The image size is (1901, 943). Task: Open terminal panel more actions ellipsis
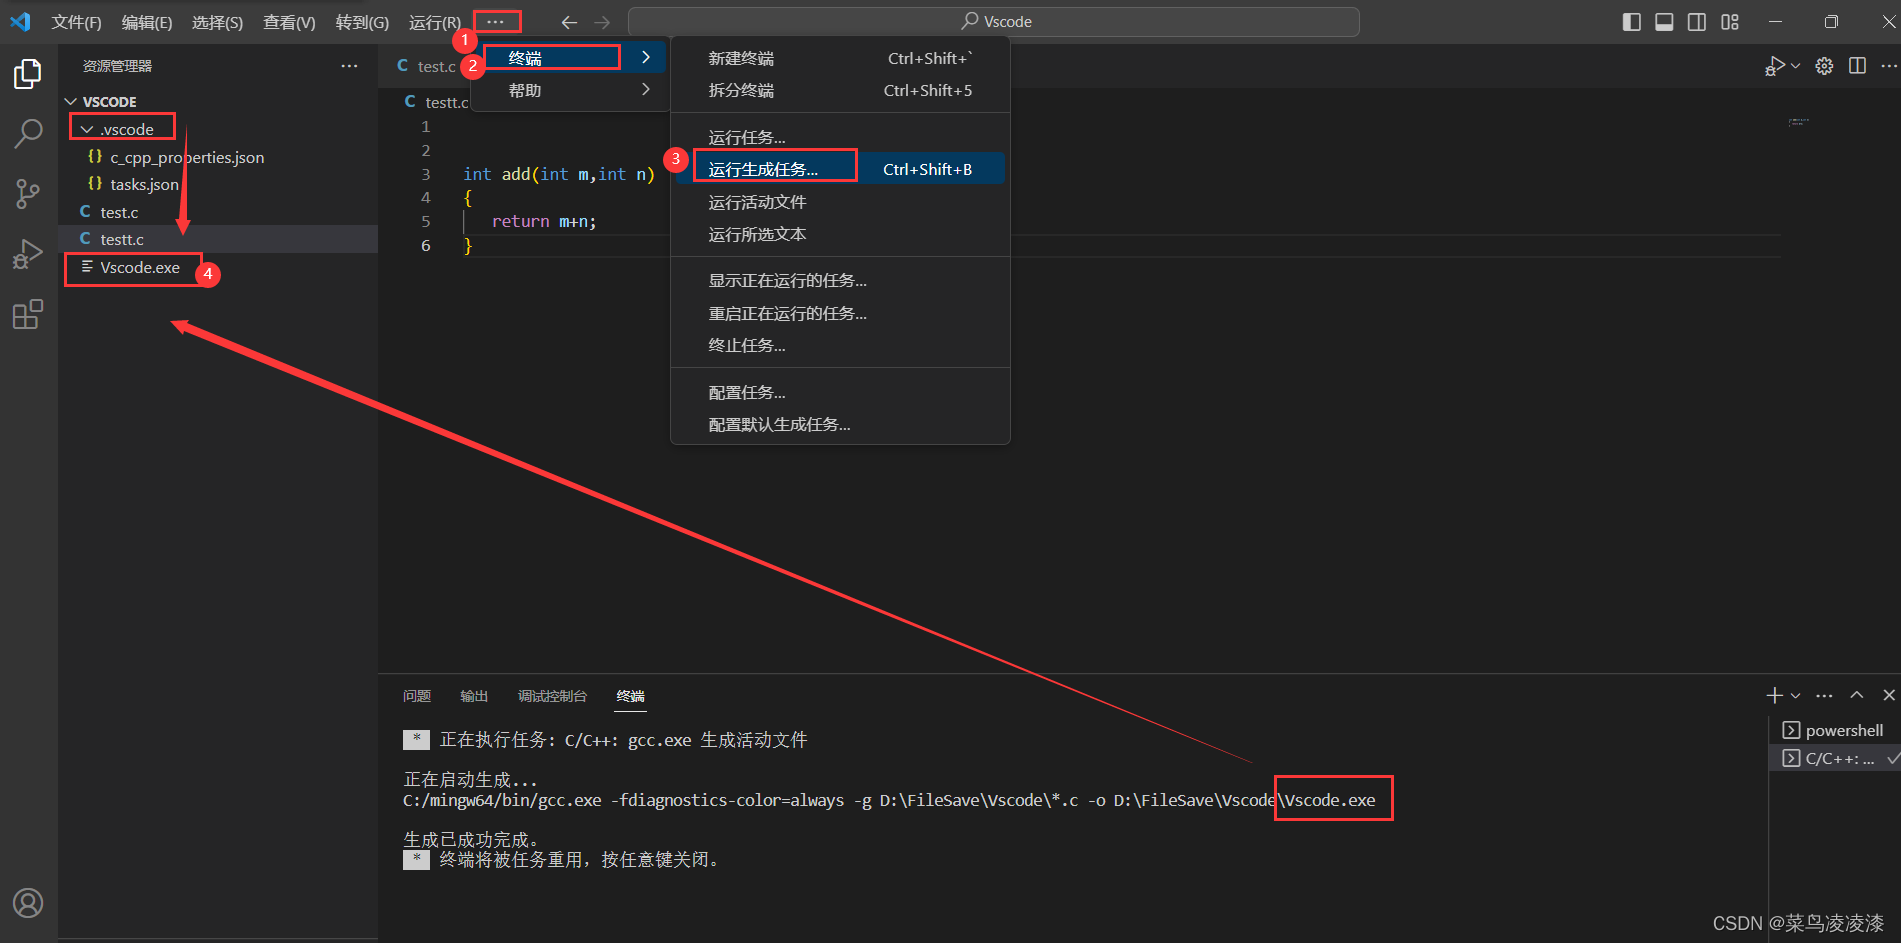pos(1824,695)
